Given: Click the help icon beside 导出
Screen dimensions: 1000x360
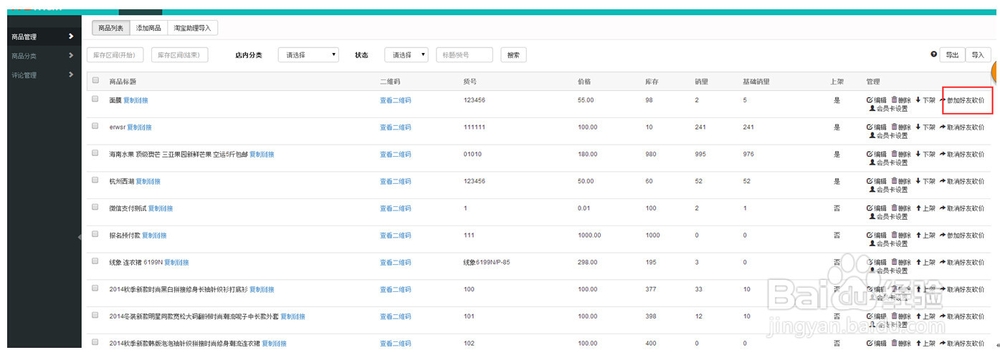Looking at the screenshot, I should coord(934,54).
